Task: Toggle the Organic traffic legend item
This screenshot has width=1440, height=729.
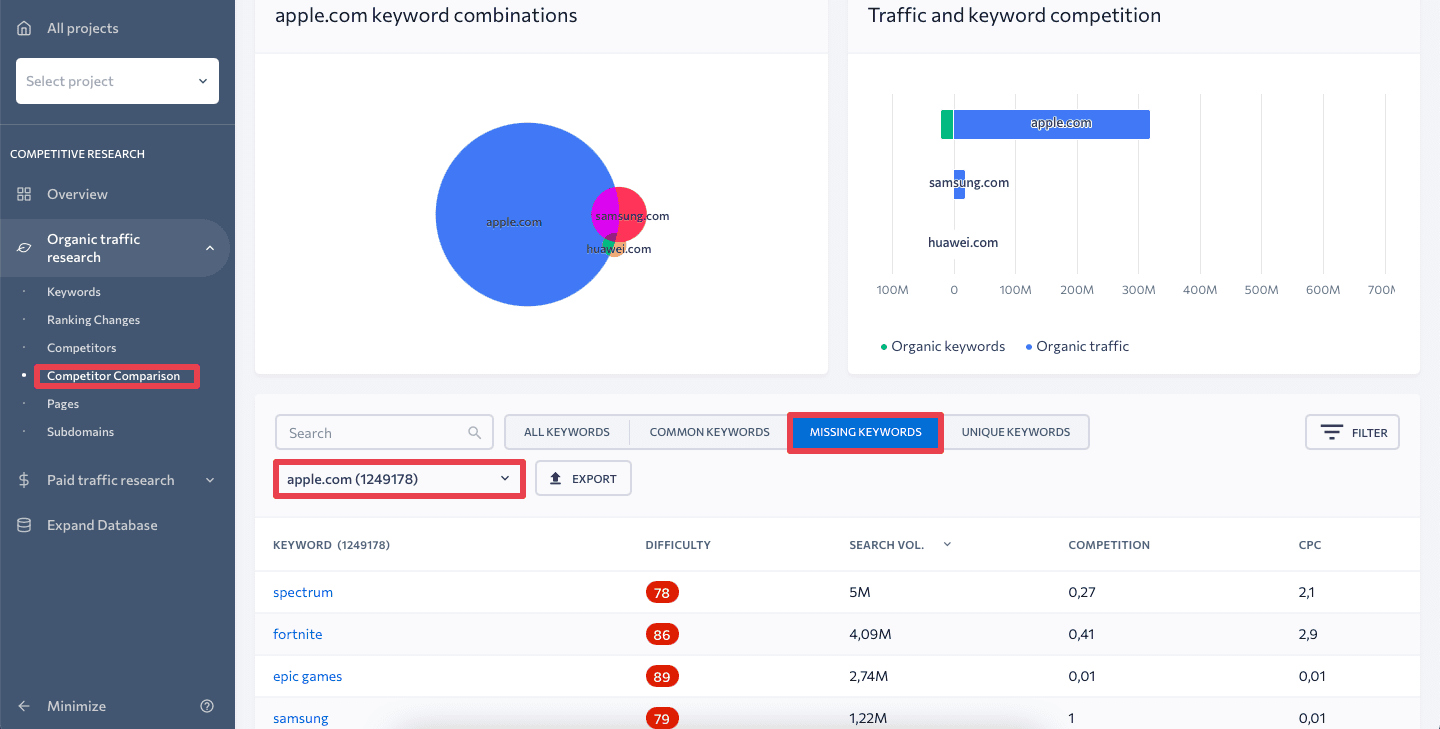Action: tap(1077, 346)
